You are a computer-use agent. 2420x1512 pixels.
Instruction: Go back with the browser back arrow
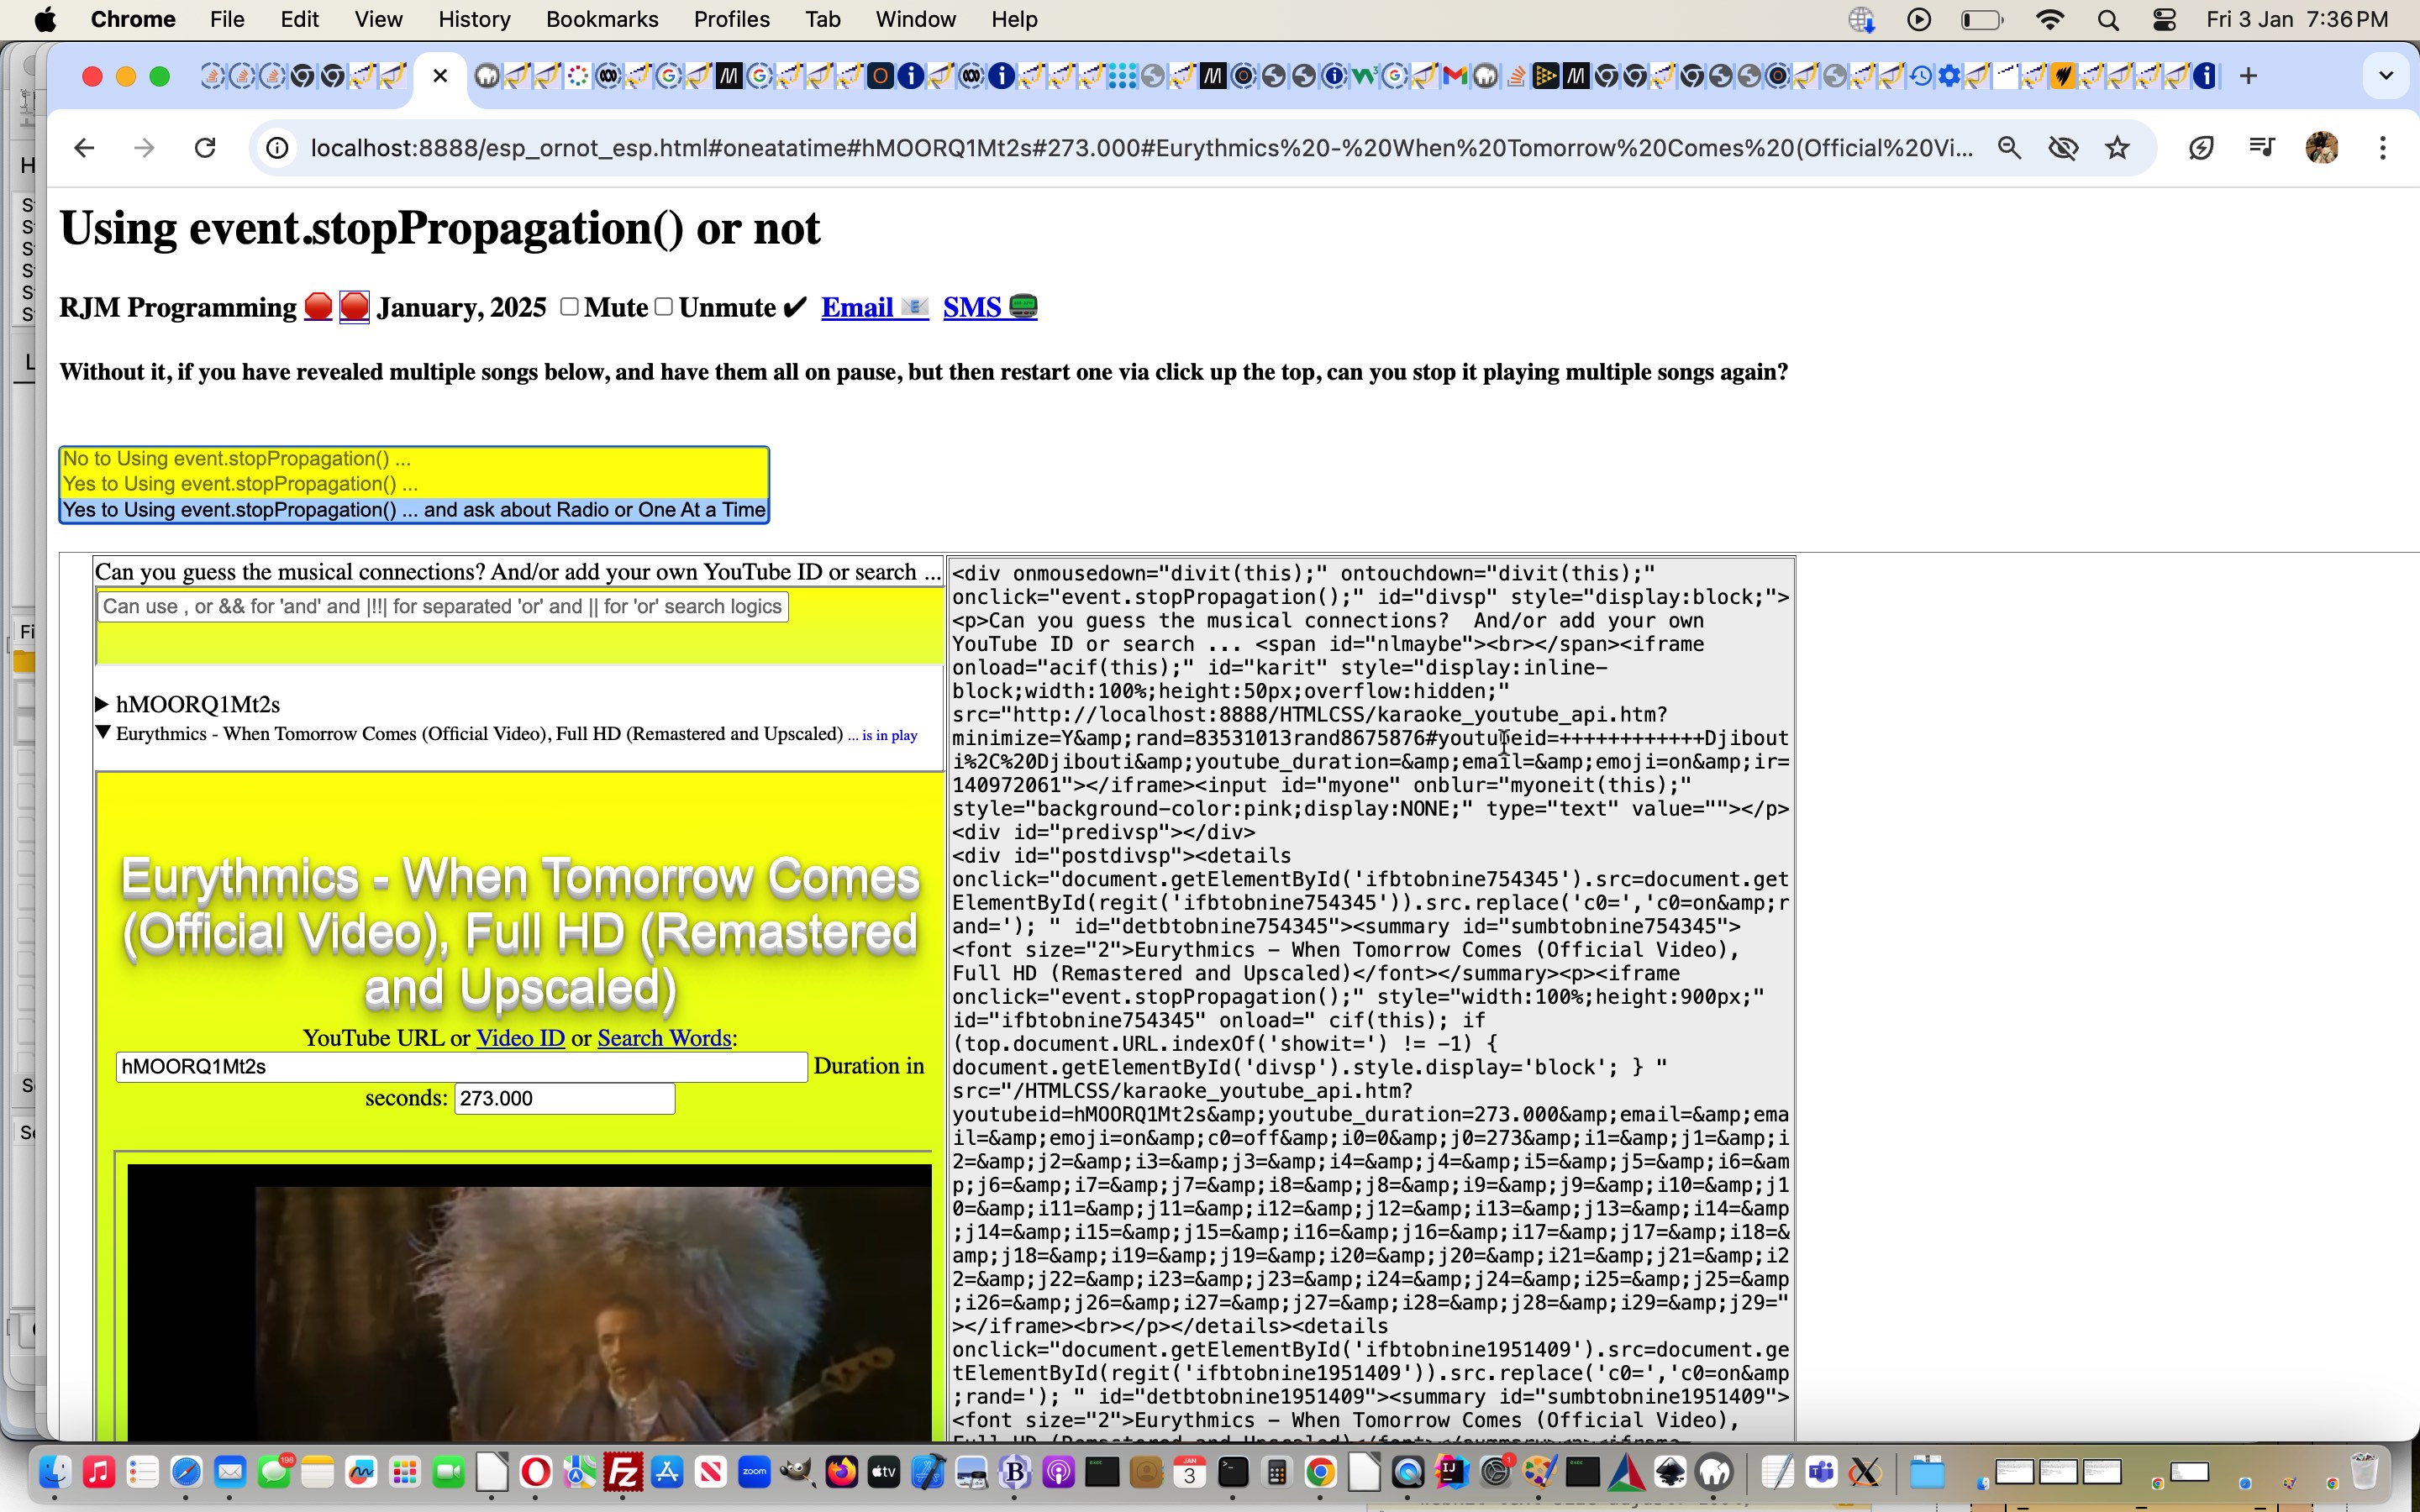click(84, 148)
